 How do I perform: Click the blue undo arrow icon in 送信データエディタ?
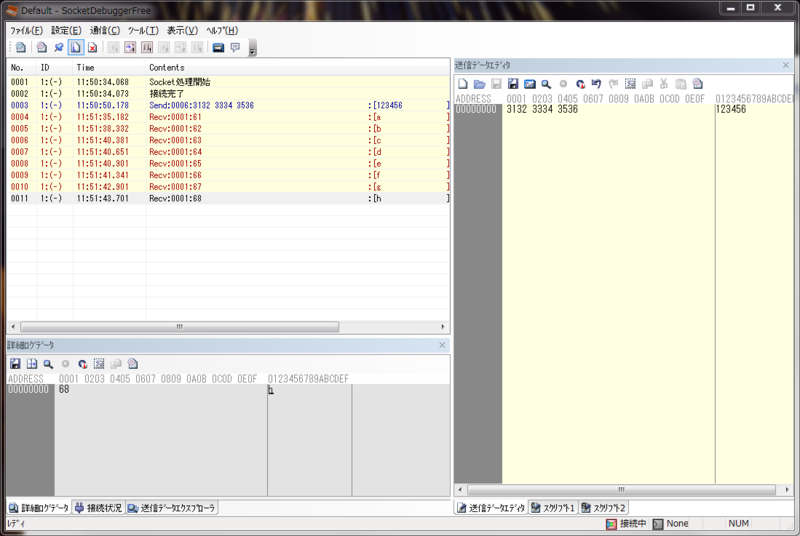click(596, 84)
